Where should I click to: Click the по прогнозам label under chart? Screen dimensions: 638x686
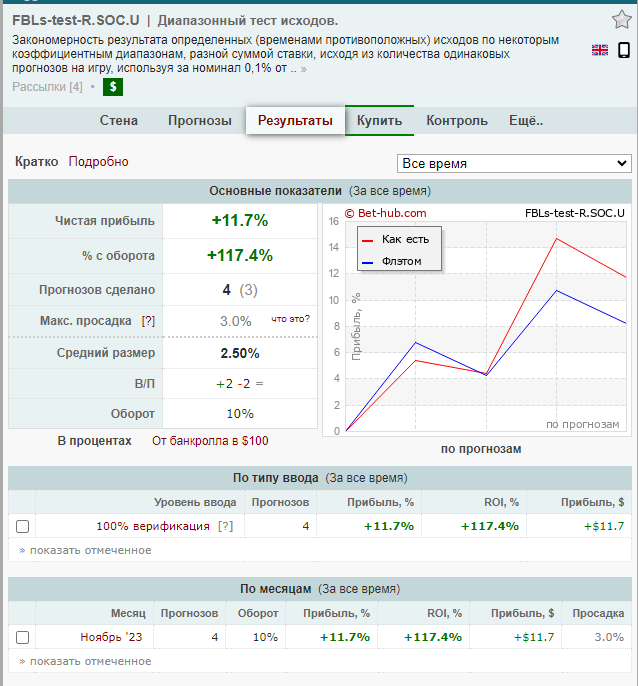pyautogui.click(x=481, y=449)
